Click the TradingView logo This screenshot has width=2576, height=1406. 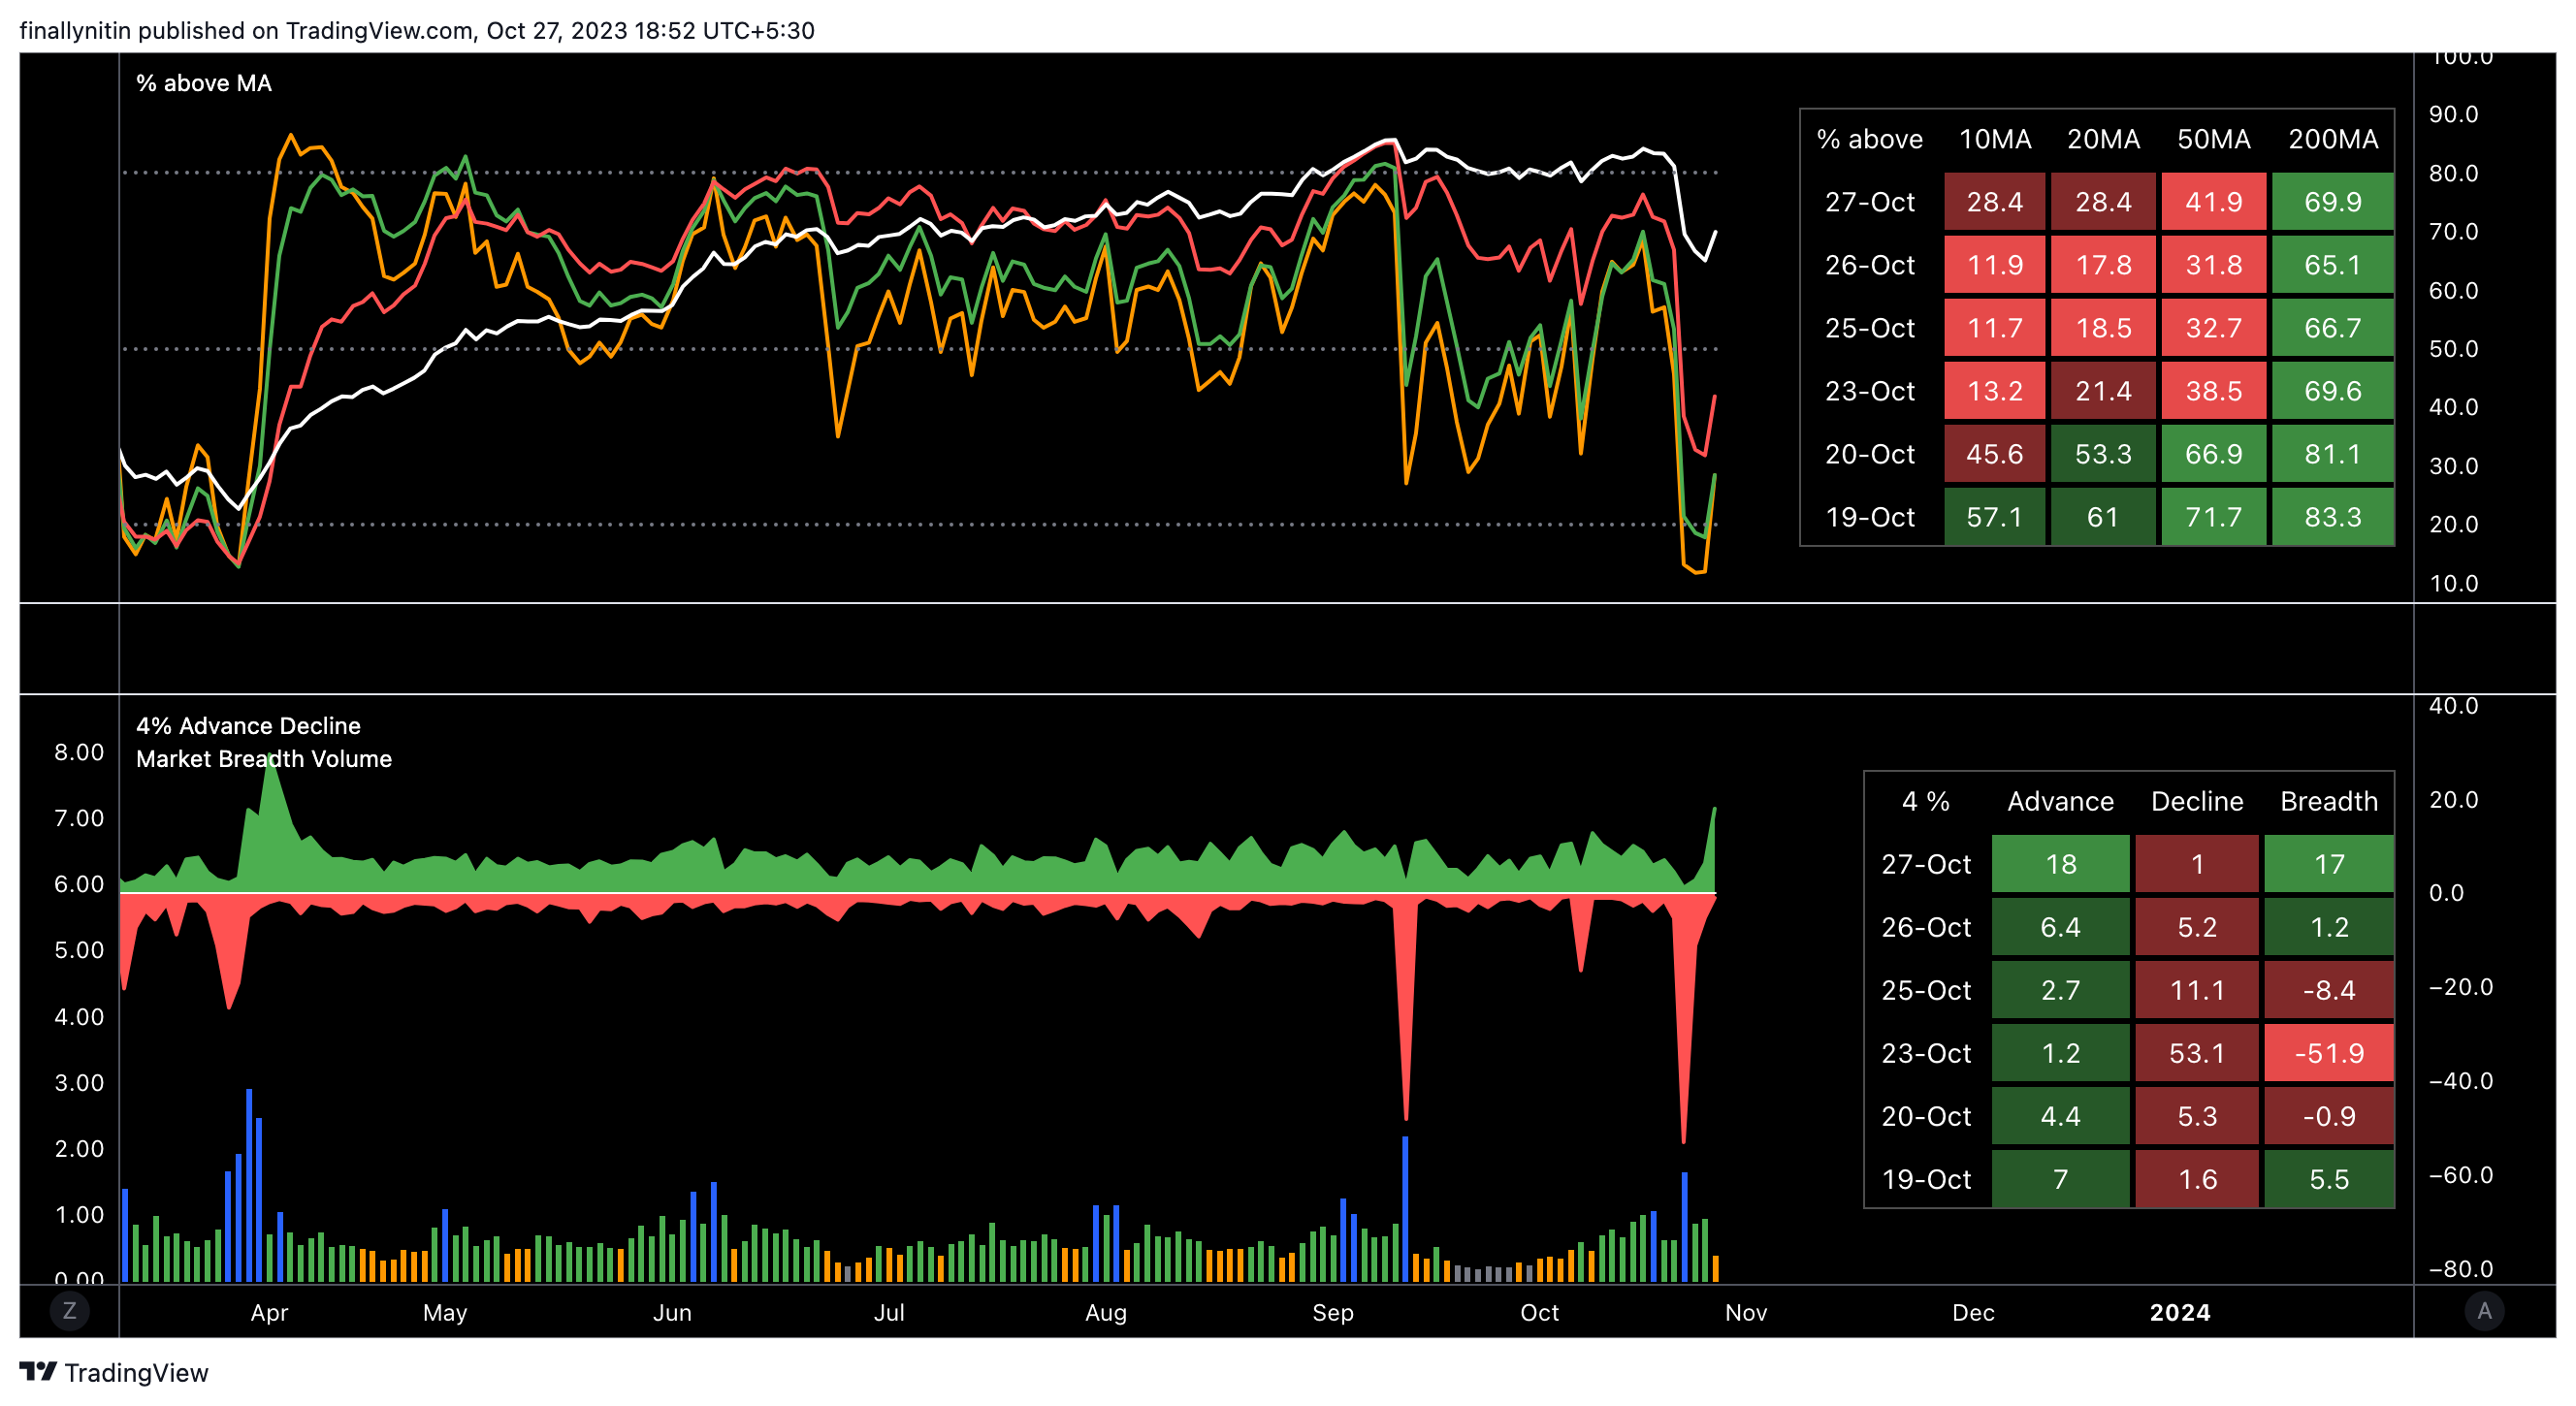pos(114,1372)
